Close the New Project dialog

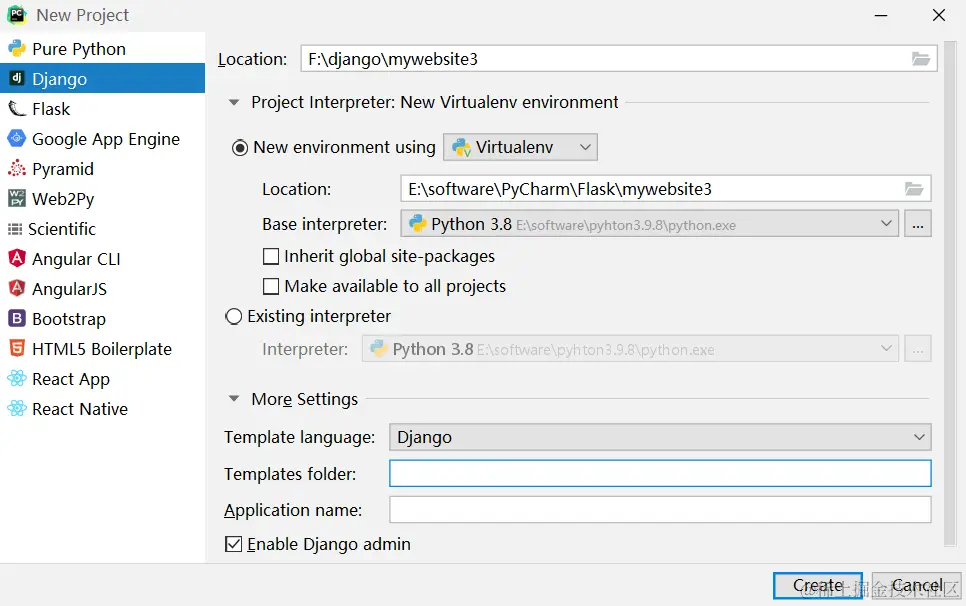tap(938, 15)
